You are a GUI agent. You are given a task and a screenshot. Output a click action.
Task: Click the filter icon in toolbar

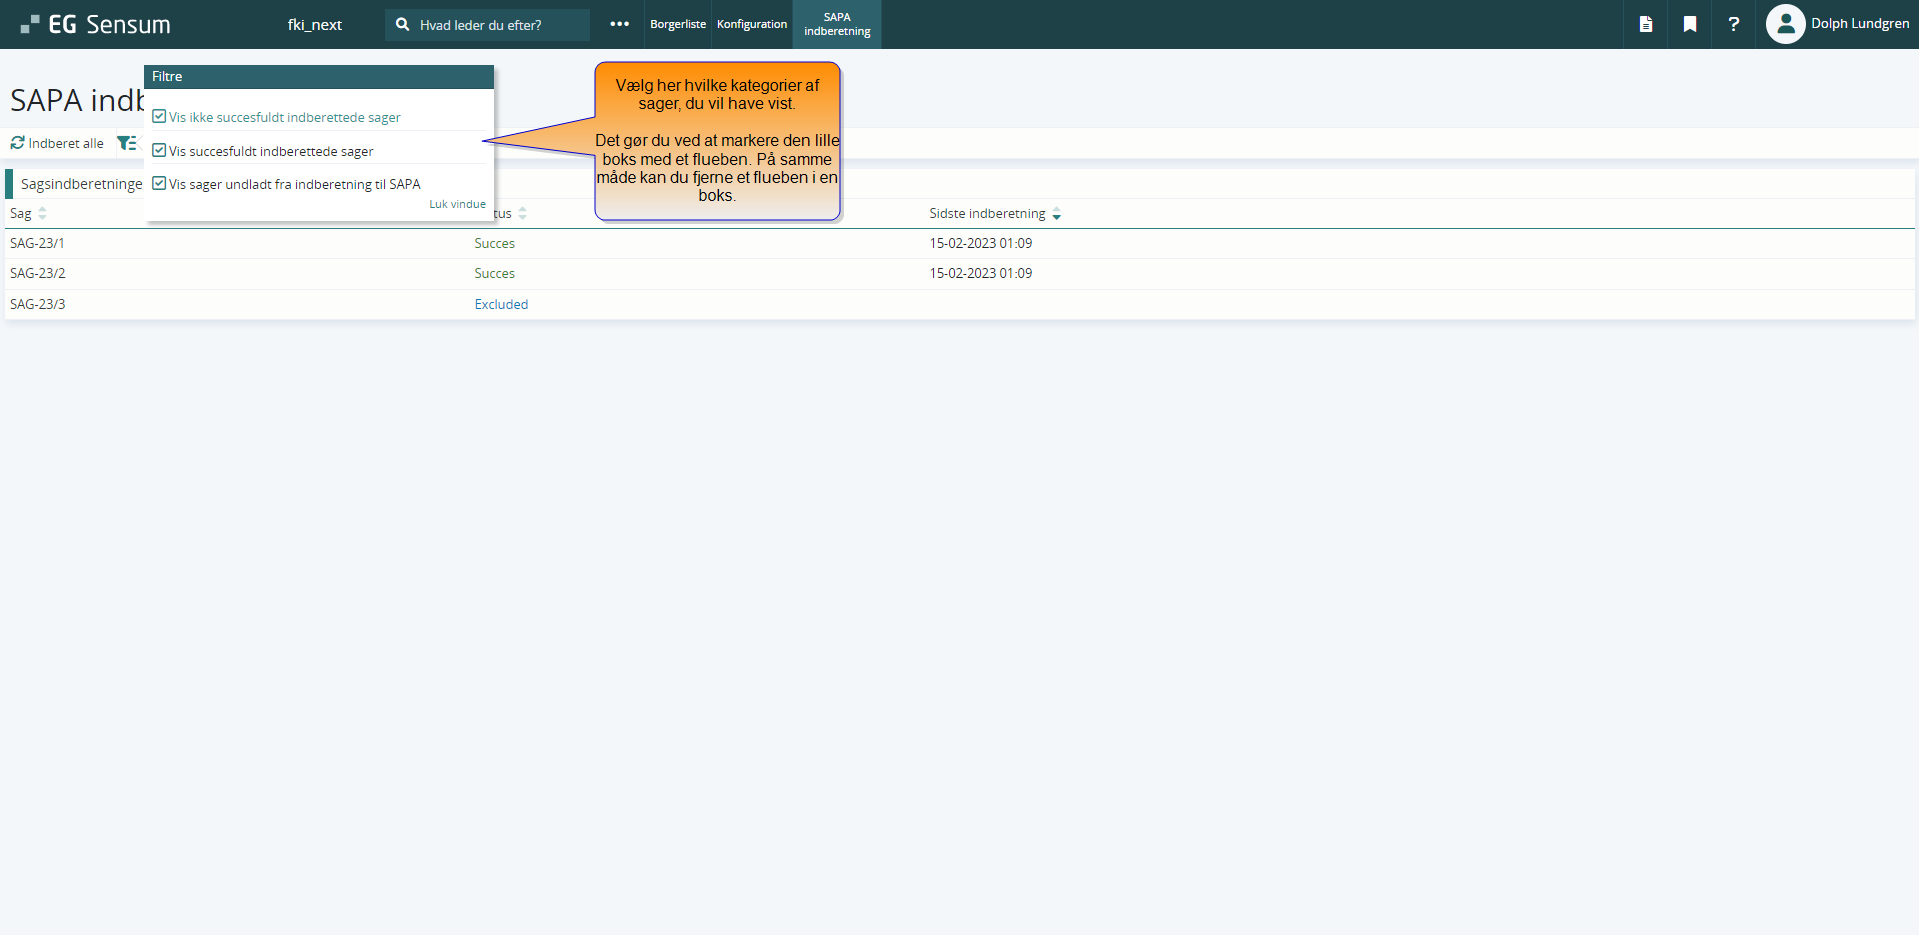pyautogui.click(x=126, y=143)
